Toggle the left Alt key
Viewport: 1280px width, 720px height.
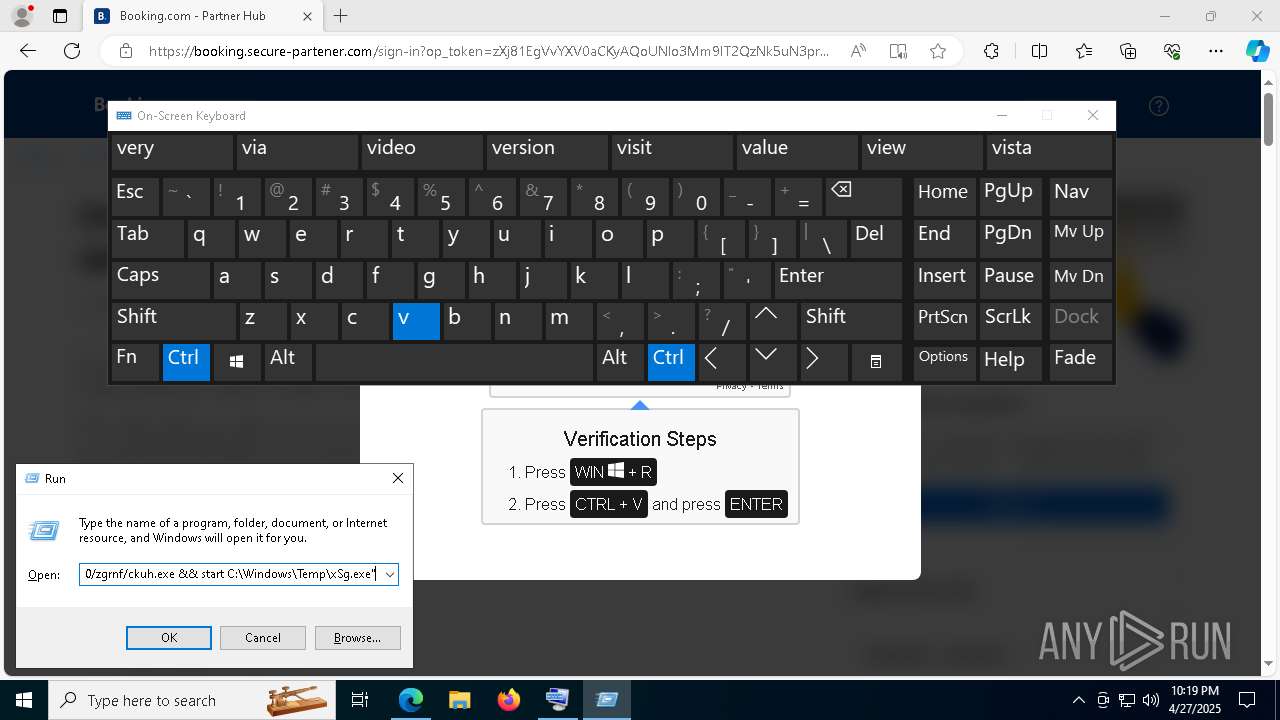288,361
